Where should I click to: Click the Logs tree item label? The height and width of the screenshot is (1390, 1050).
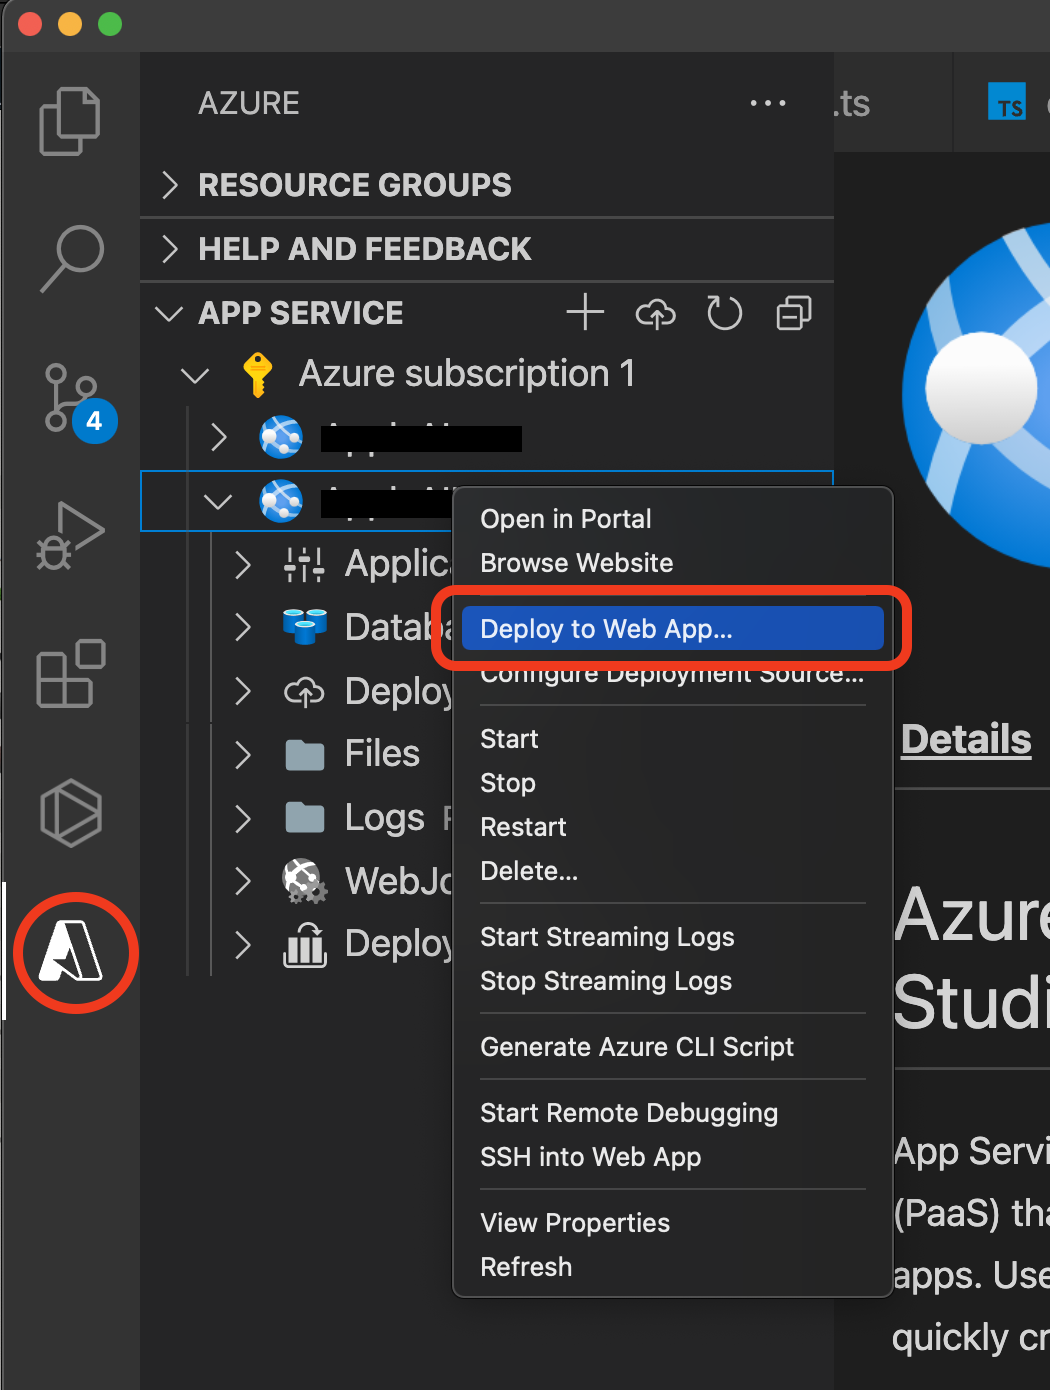pos(384,818)
